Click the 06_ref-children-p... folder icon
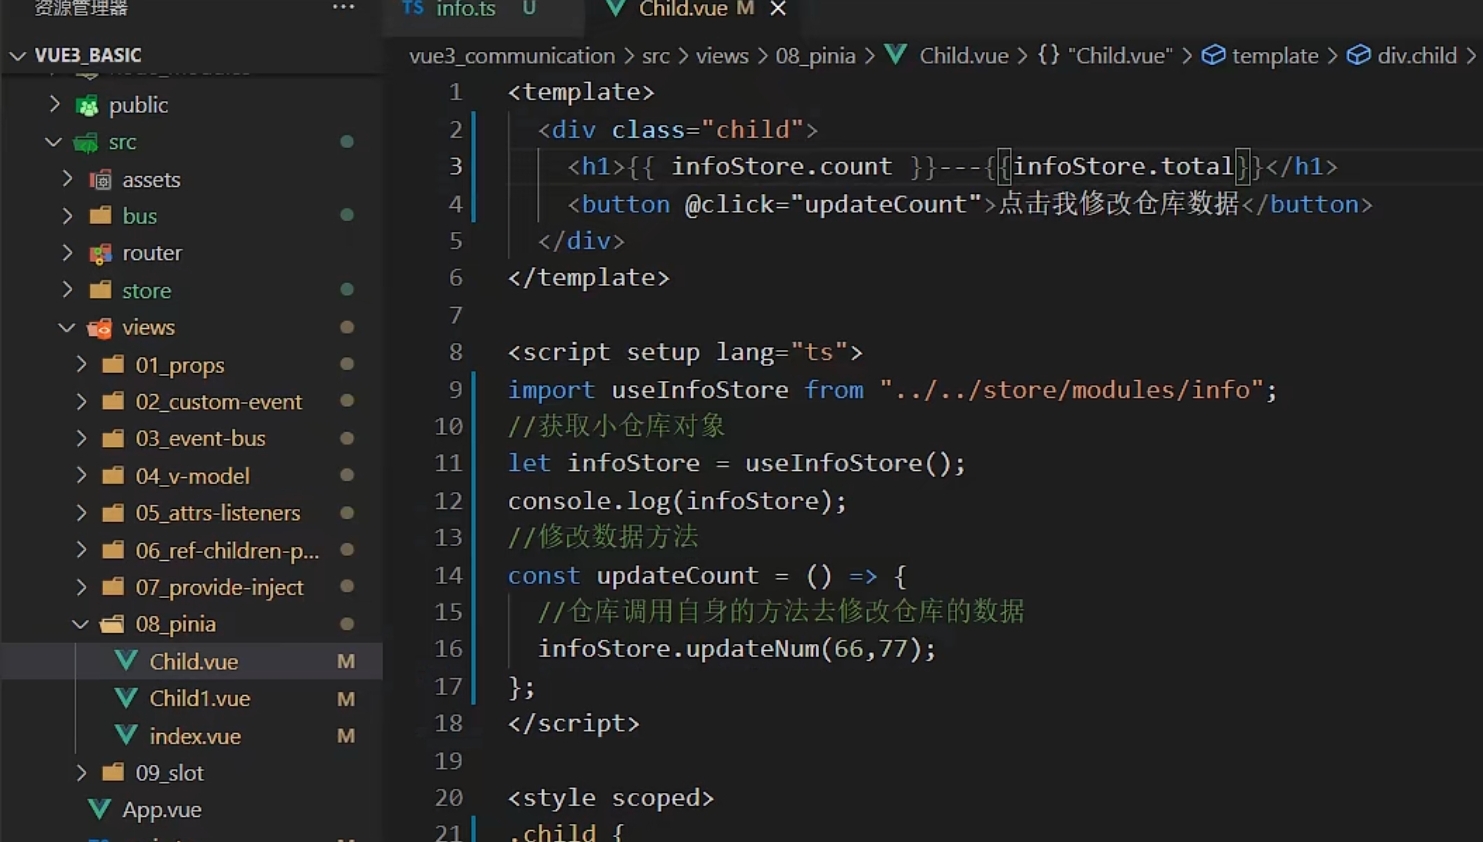Screen dimensions: 1483x842 point(114,550)
